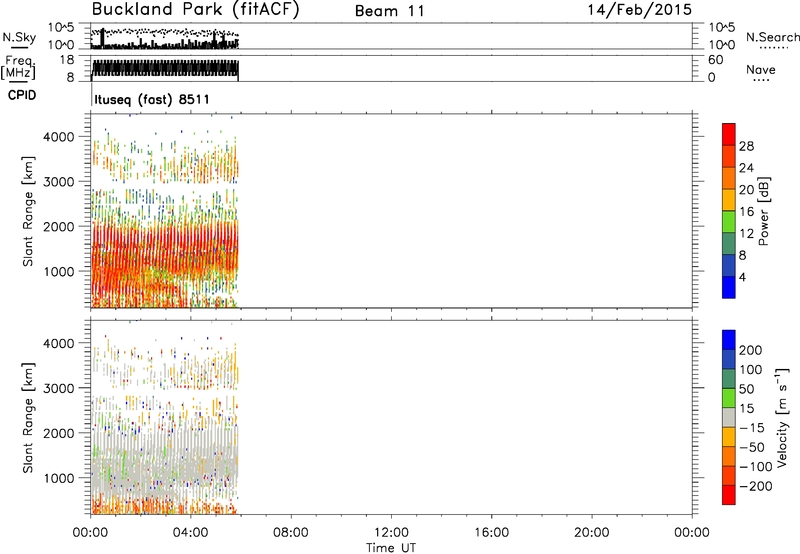Click the '200' Velocity colorbar value
Image resolution: width=800 pixels, height=554 pixels.
[x=751, y=350]
